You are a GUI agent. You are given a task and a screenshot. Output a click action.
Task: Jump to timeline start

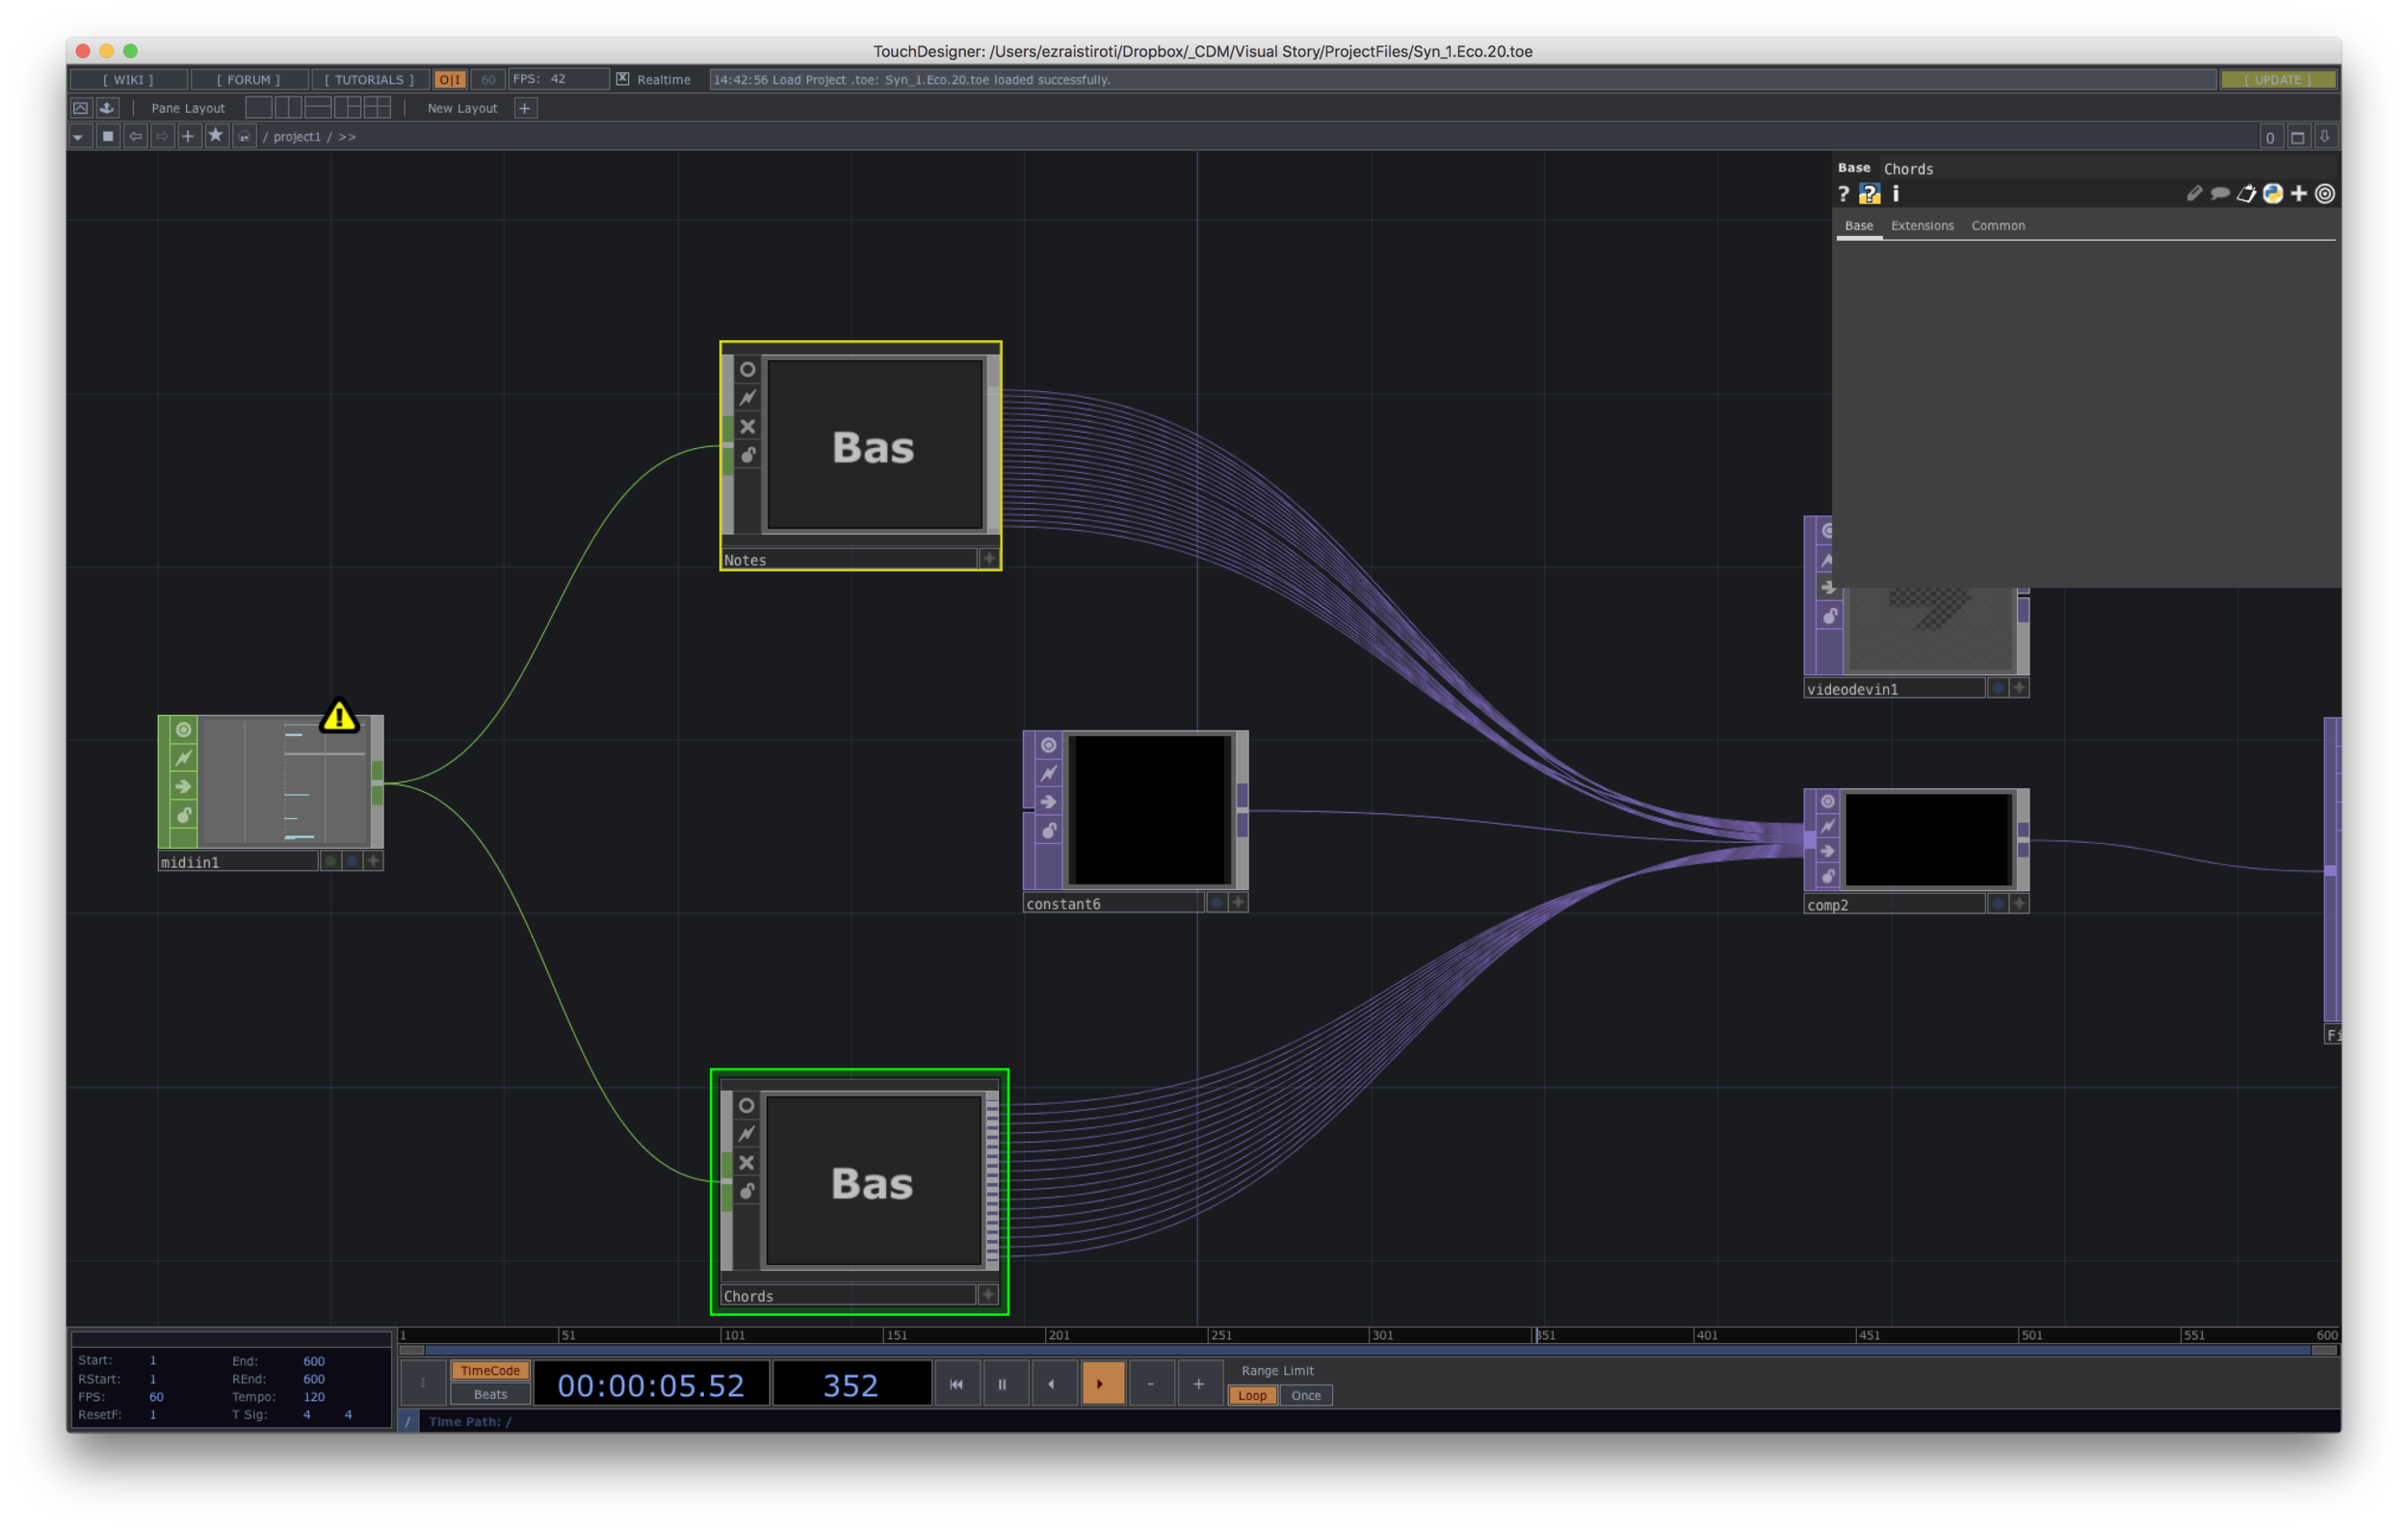point(956,1384)
